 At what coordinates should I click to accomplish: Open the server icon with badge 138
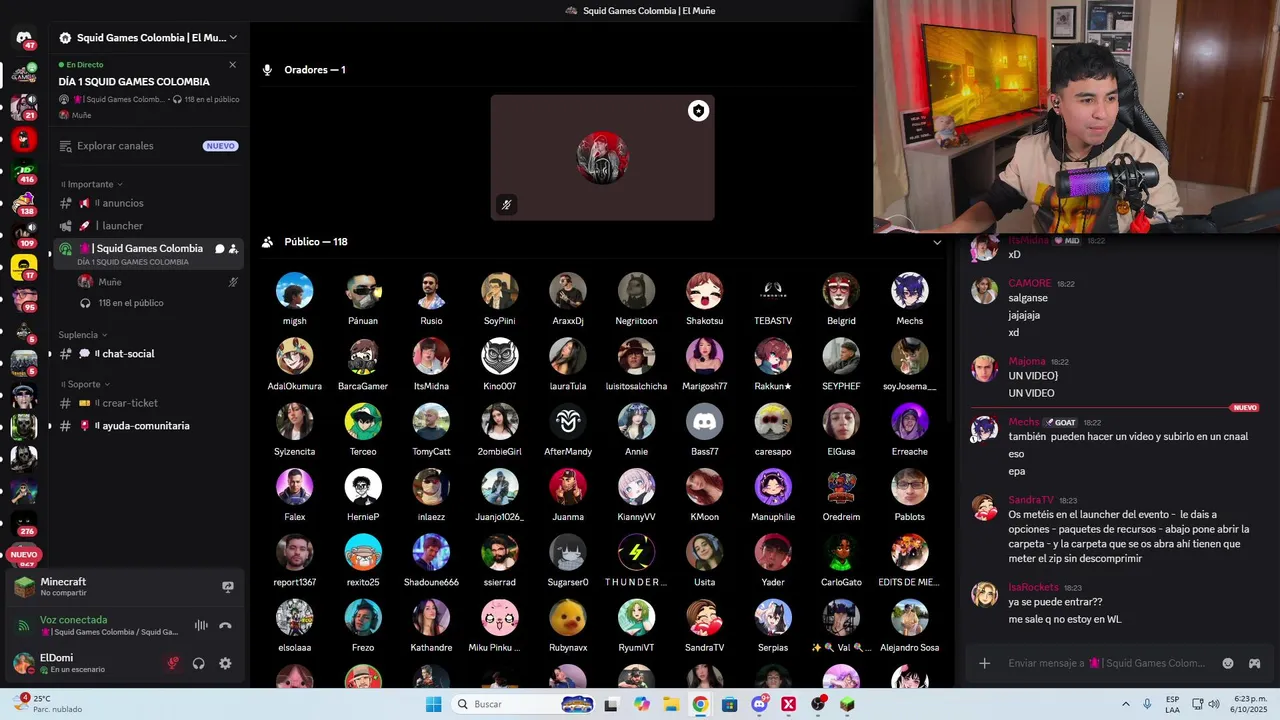24,202
